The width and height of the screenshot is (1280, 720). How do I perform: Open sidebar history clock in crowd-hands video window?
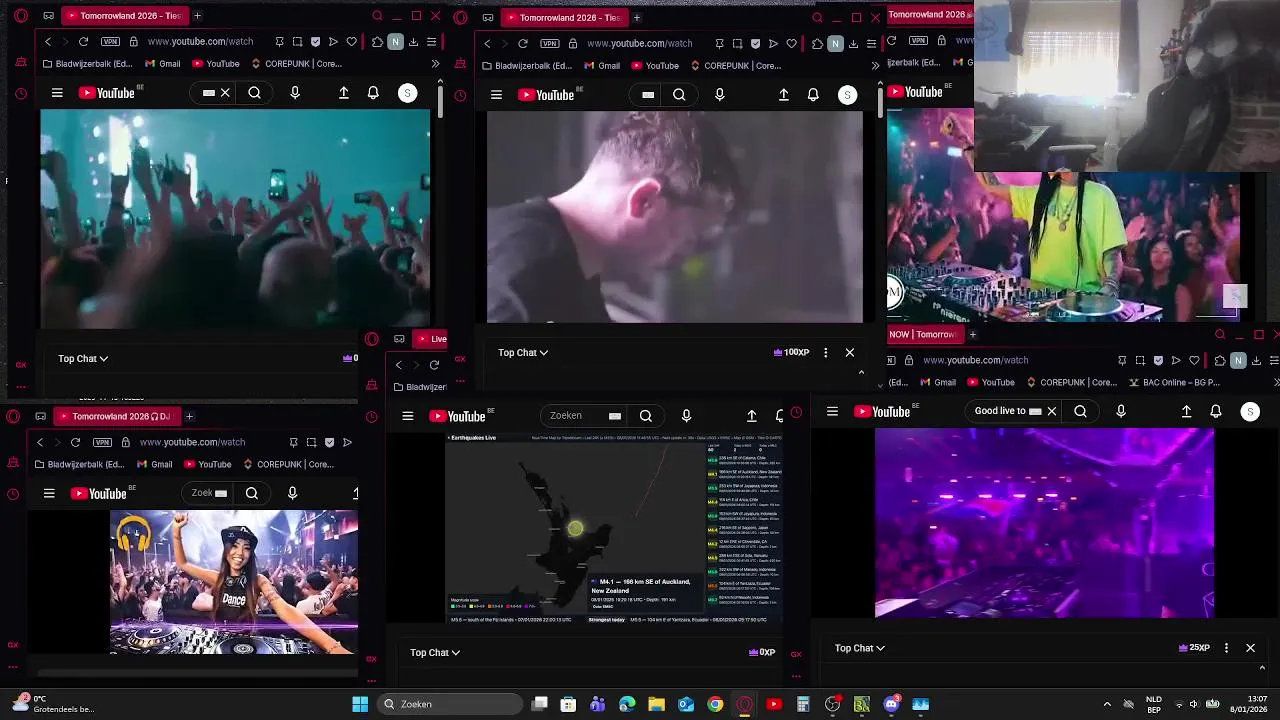click(x=21, y=94)
